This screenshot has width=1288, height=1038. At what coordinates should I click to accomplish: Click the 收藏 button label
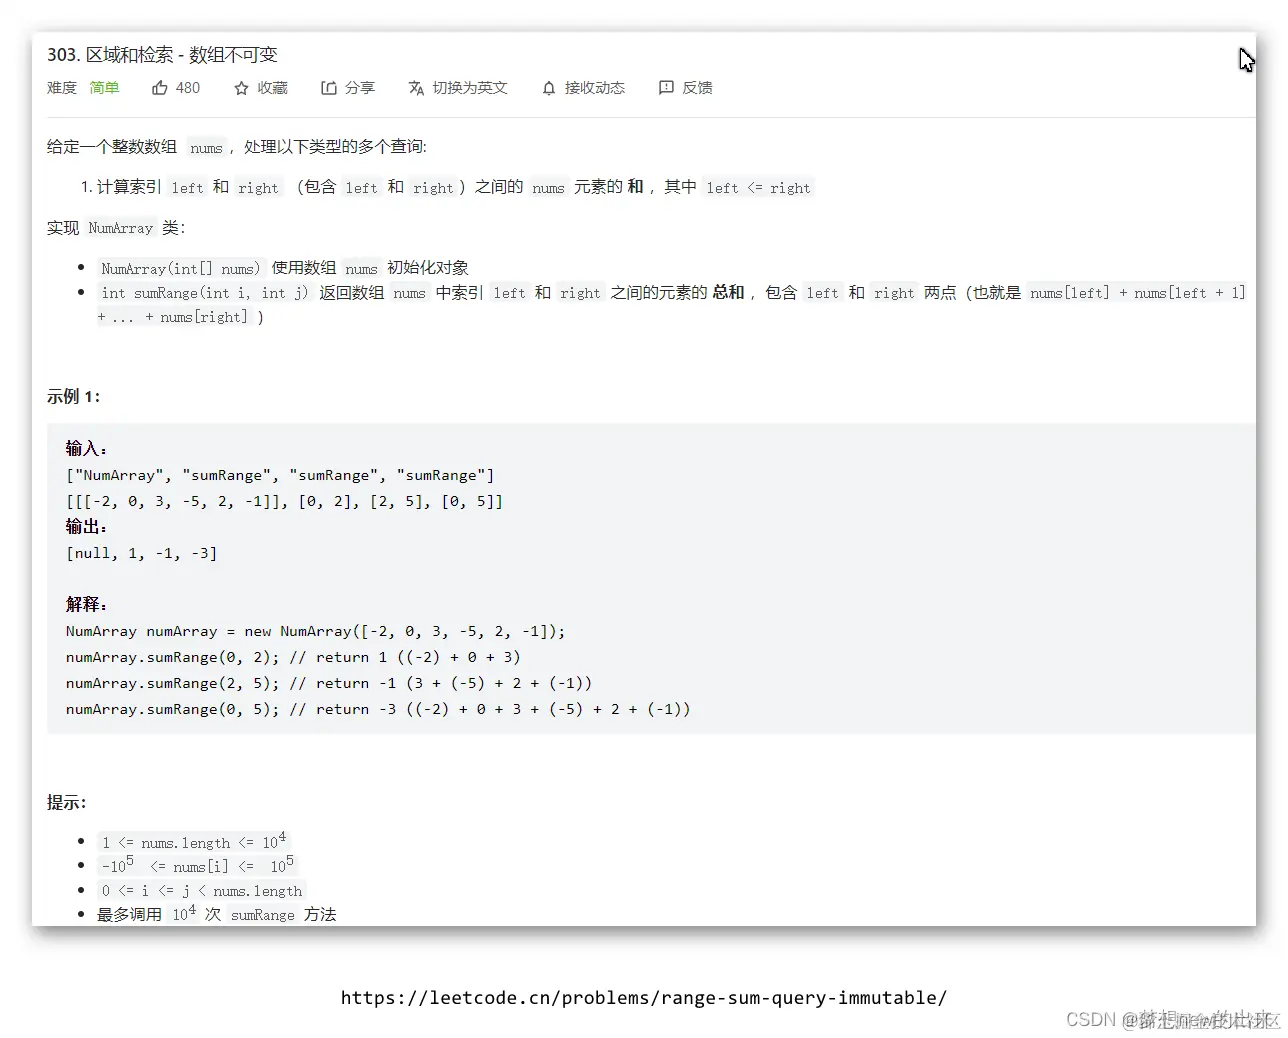point(272,88)
